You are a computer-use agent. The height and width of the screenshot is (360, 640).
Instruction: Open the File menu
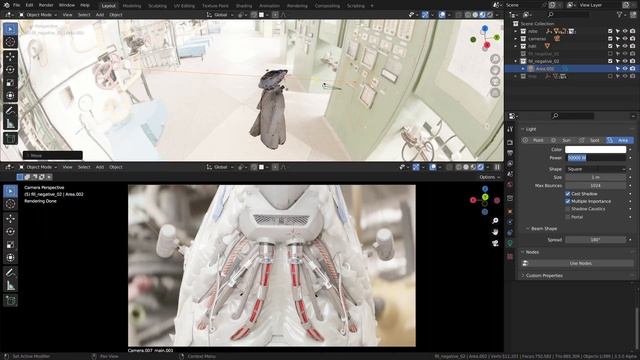[x=16, y=5]
